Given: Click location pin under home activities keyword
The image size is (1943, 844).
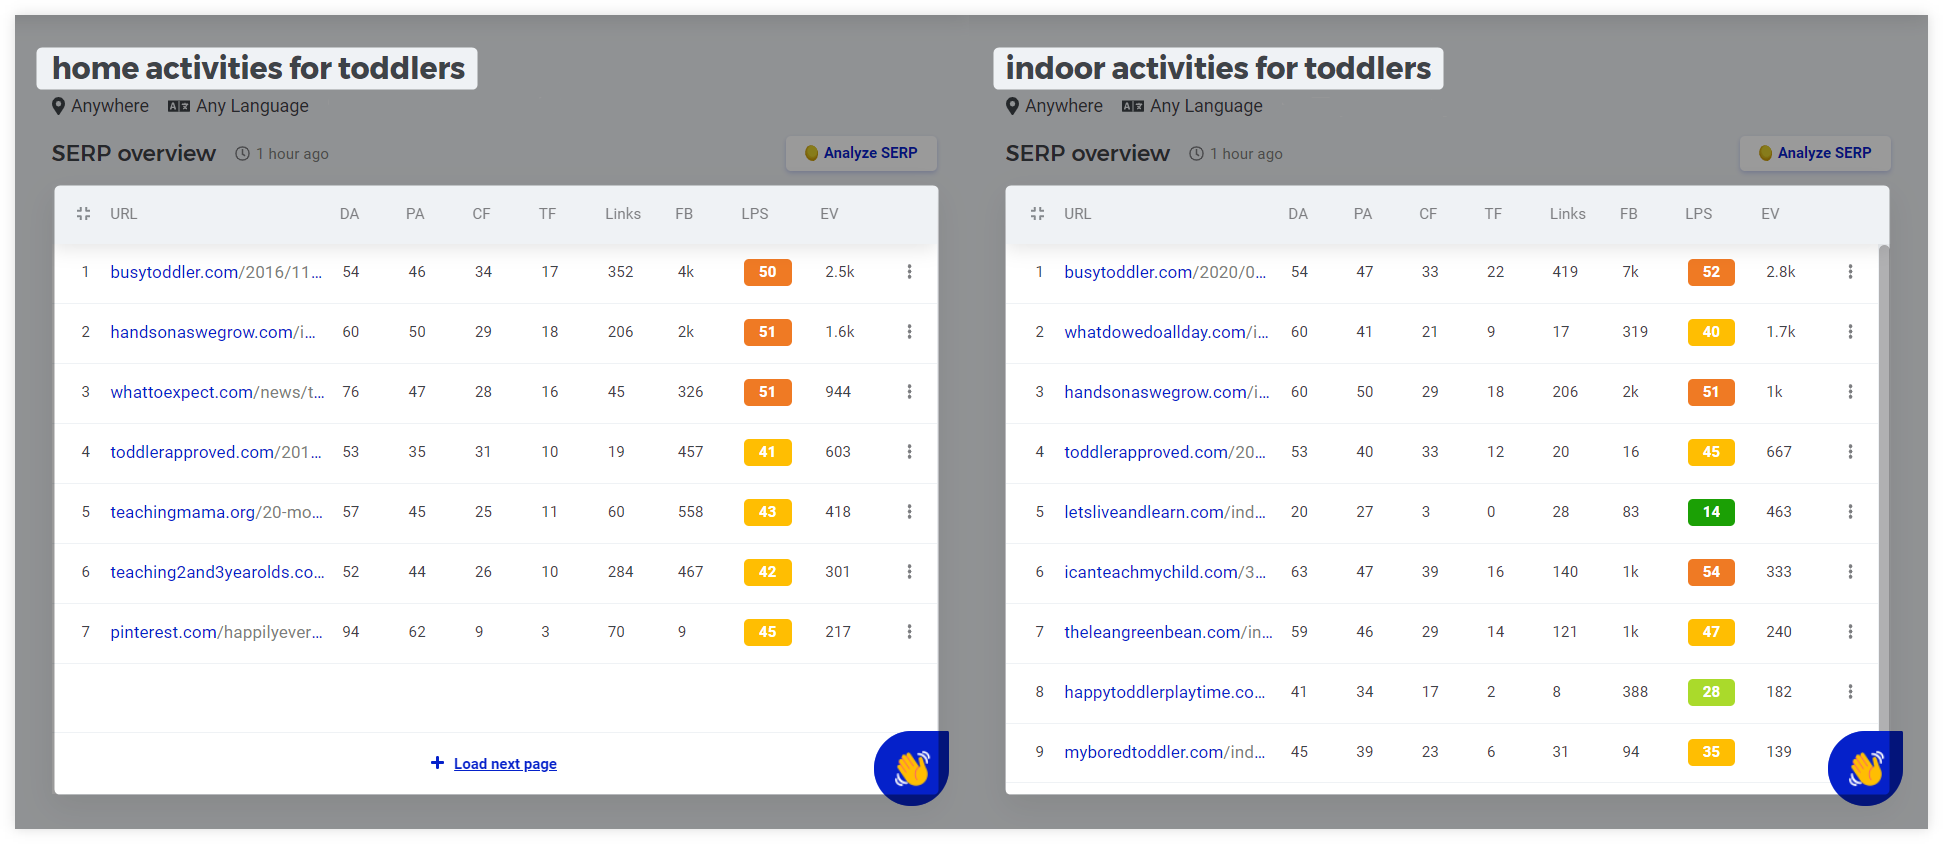Looking at the screenshot, I should pyautogui.click(x=59, y=106).
